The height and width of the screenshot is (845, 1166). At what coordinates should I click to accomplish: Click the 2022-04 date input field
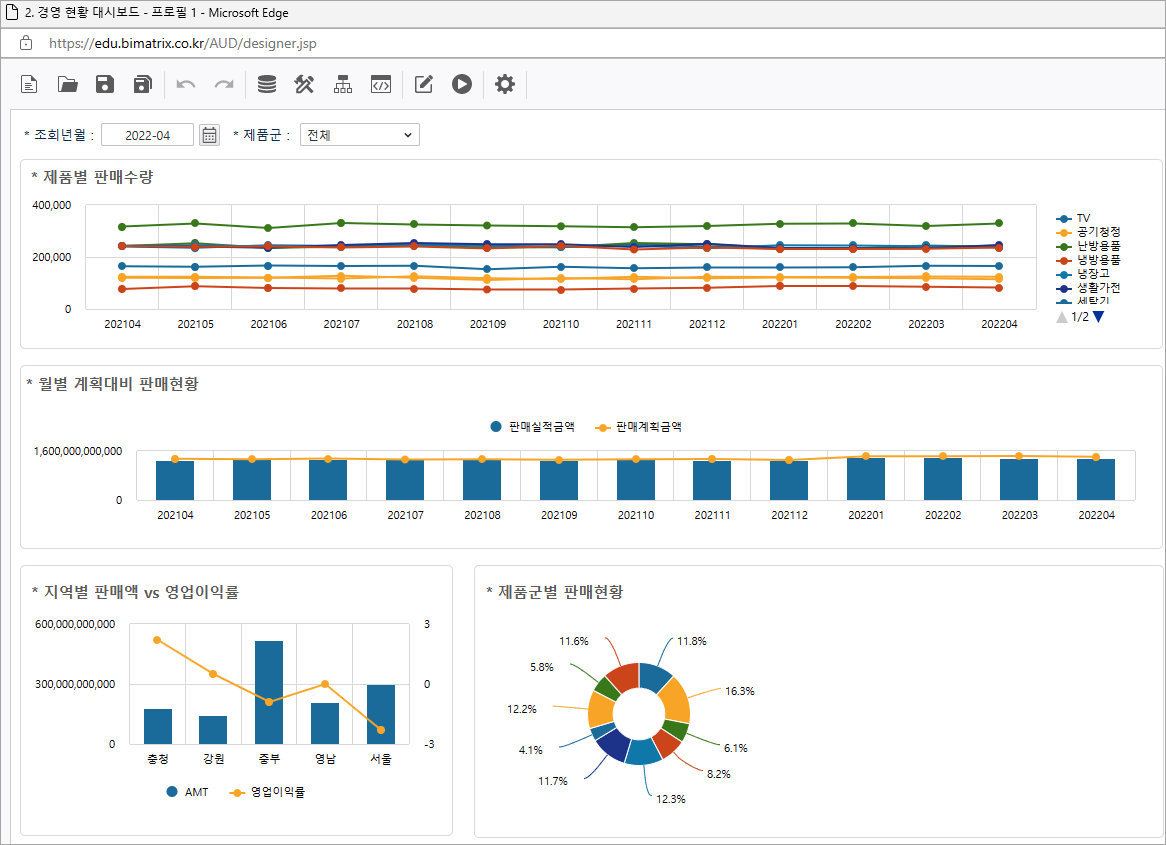coord(147,135)
